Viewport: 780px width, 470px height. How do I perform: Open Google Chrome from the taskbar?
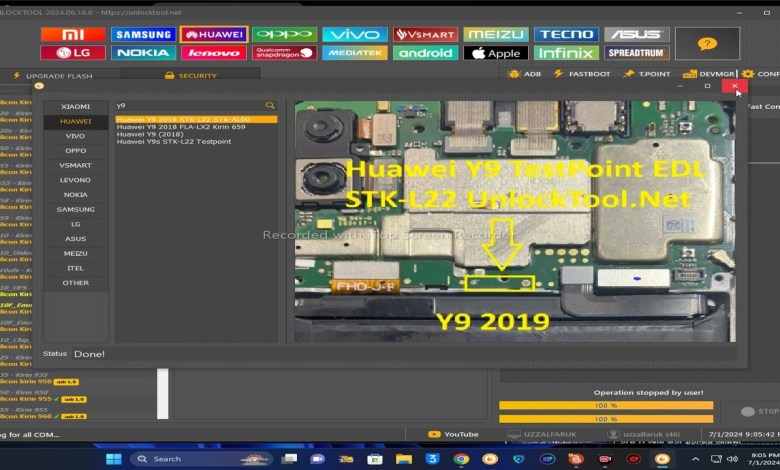[461, 459]
